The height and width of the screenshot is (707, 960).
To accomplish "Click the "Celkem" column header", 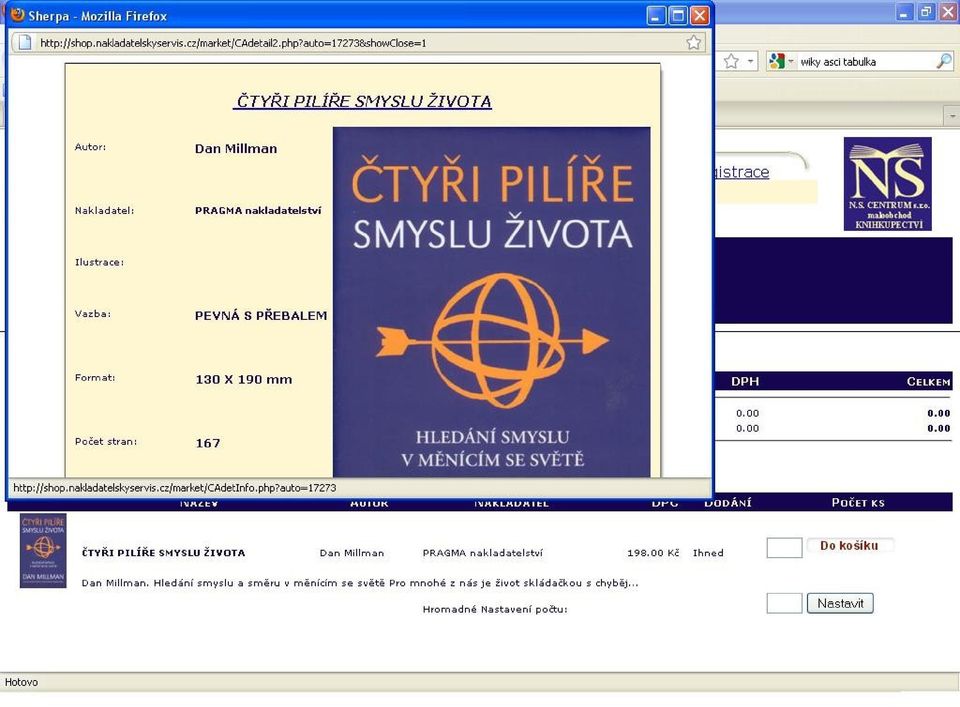I will pos(928,381).
